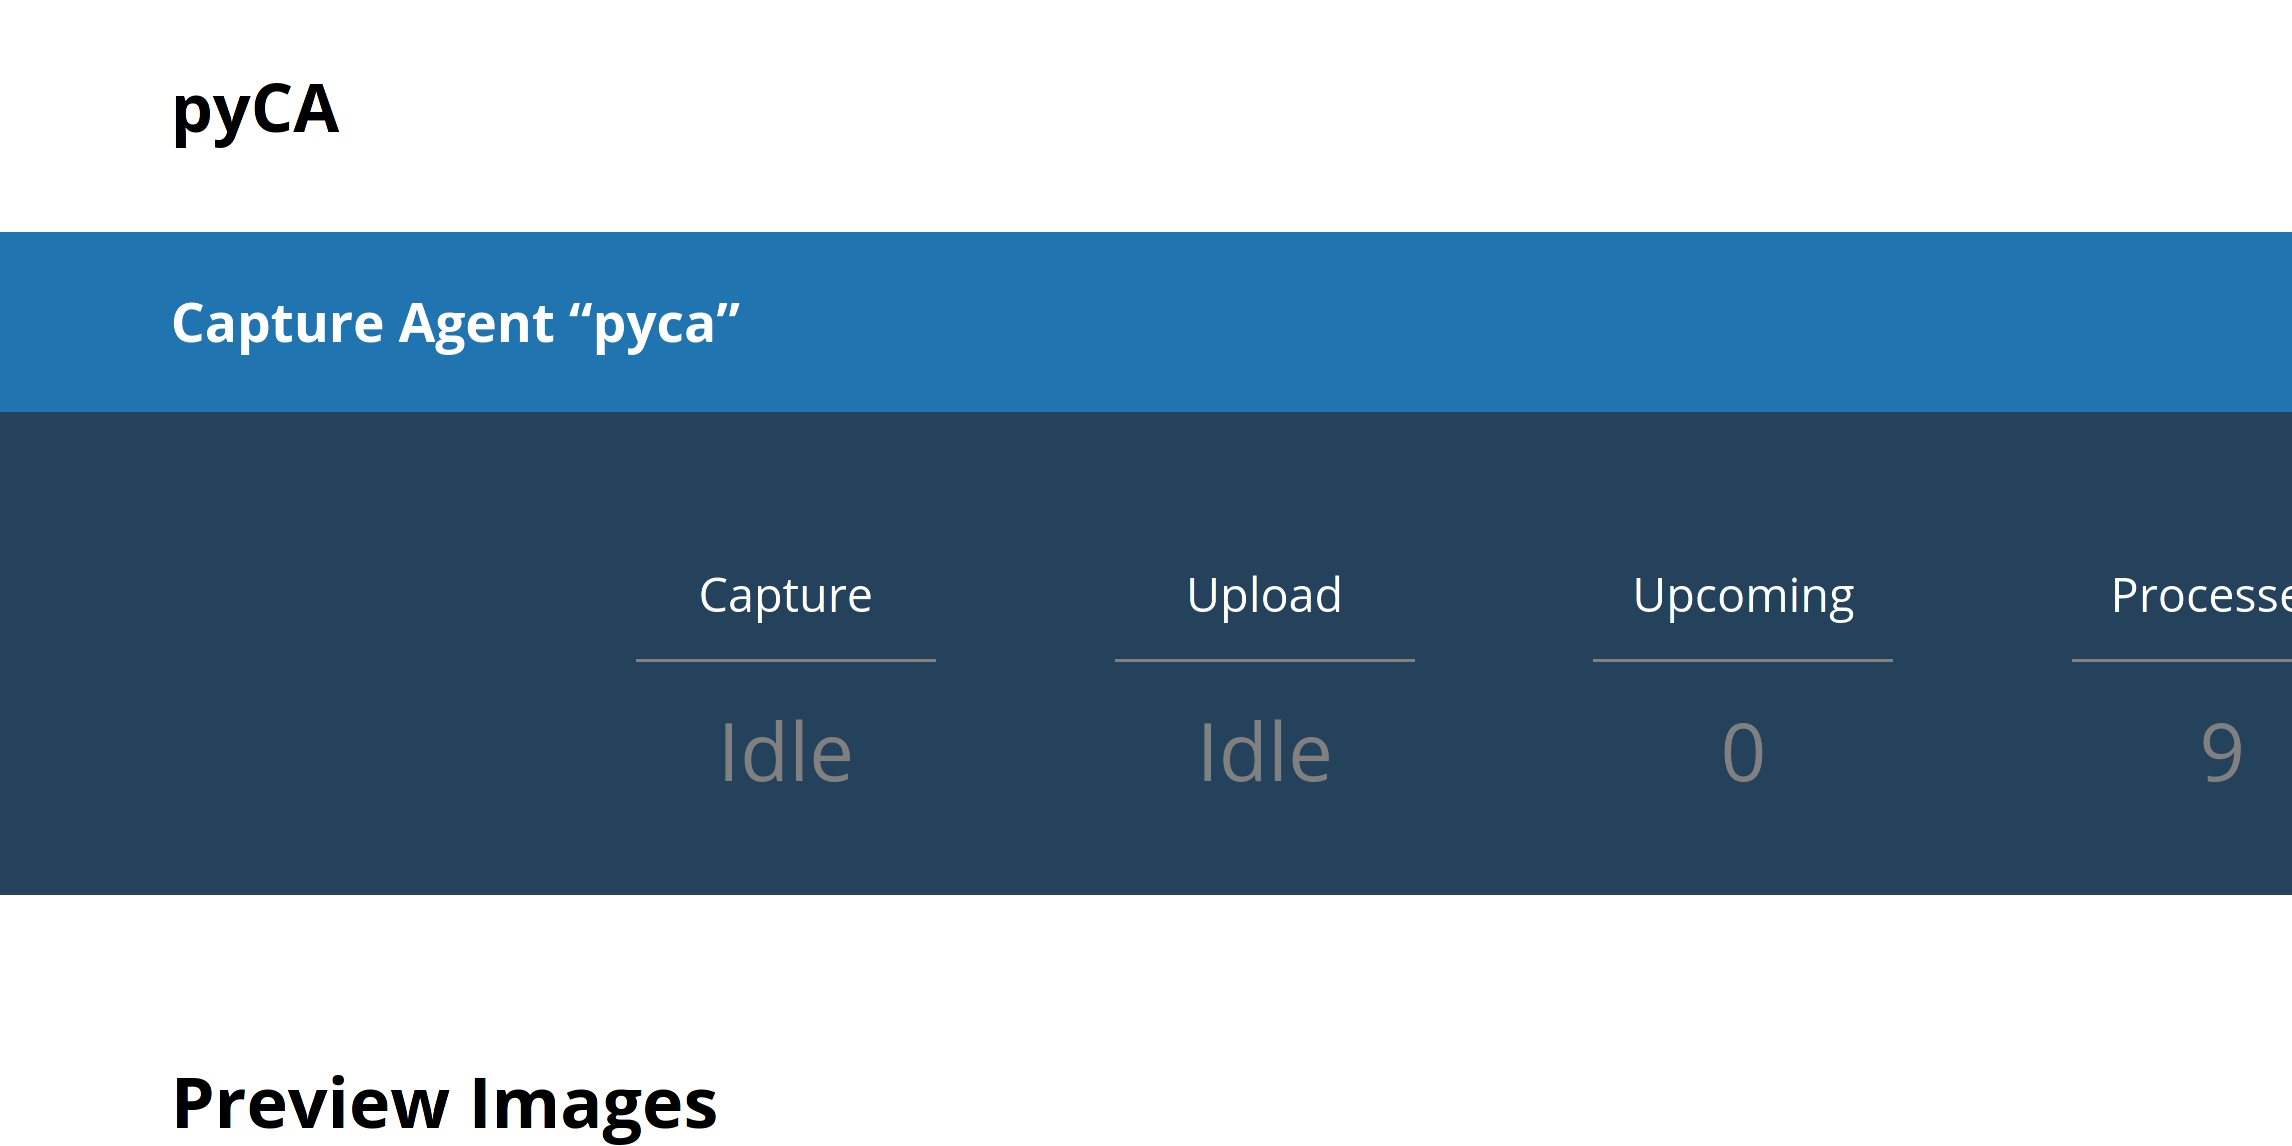The width and height of the screenshot is (2292, 1146).
Task: Click the Capture Agent "pyca" heading
Action: pos(455,324)
